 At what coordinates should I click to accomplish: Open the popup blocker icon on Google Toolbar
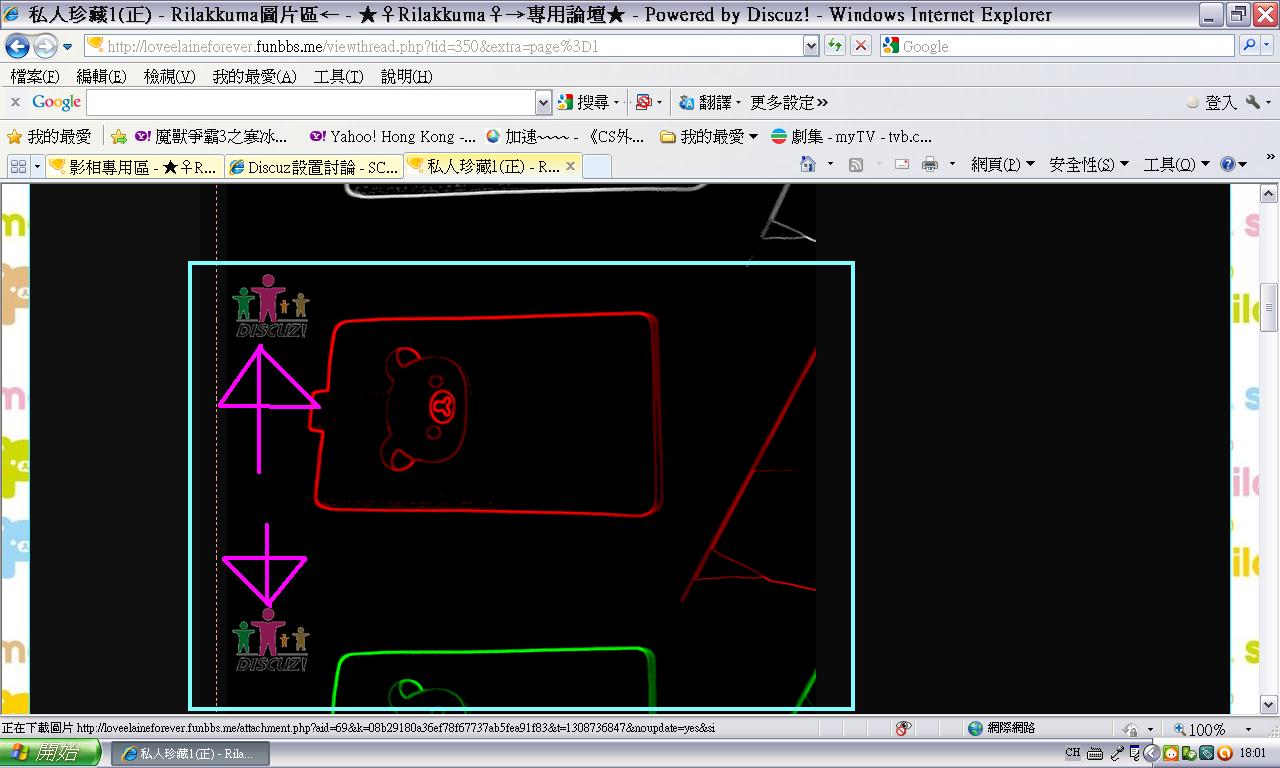click(644, 102)
